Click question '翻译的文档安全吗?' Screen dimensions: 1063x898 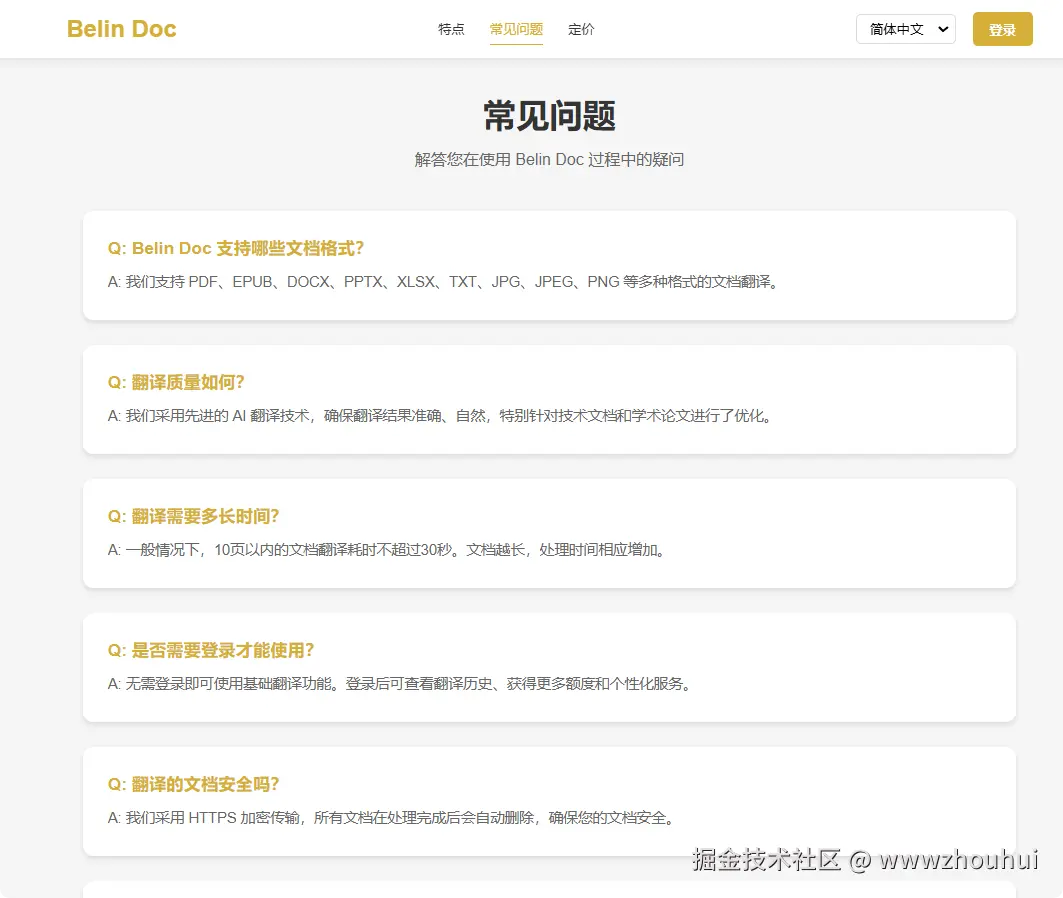coord(193,785)
